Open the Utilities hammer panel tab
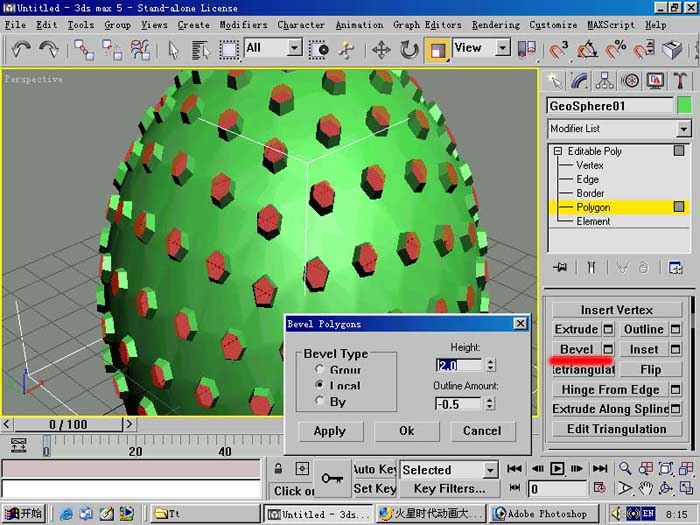The width and height of the screenshot is (700, 525). click(x=680, y=81)
